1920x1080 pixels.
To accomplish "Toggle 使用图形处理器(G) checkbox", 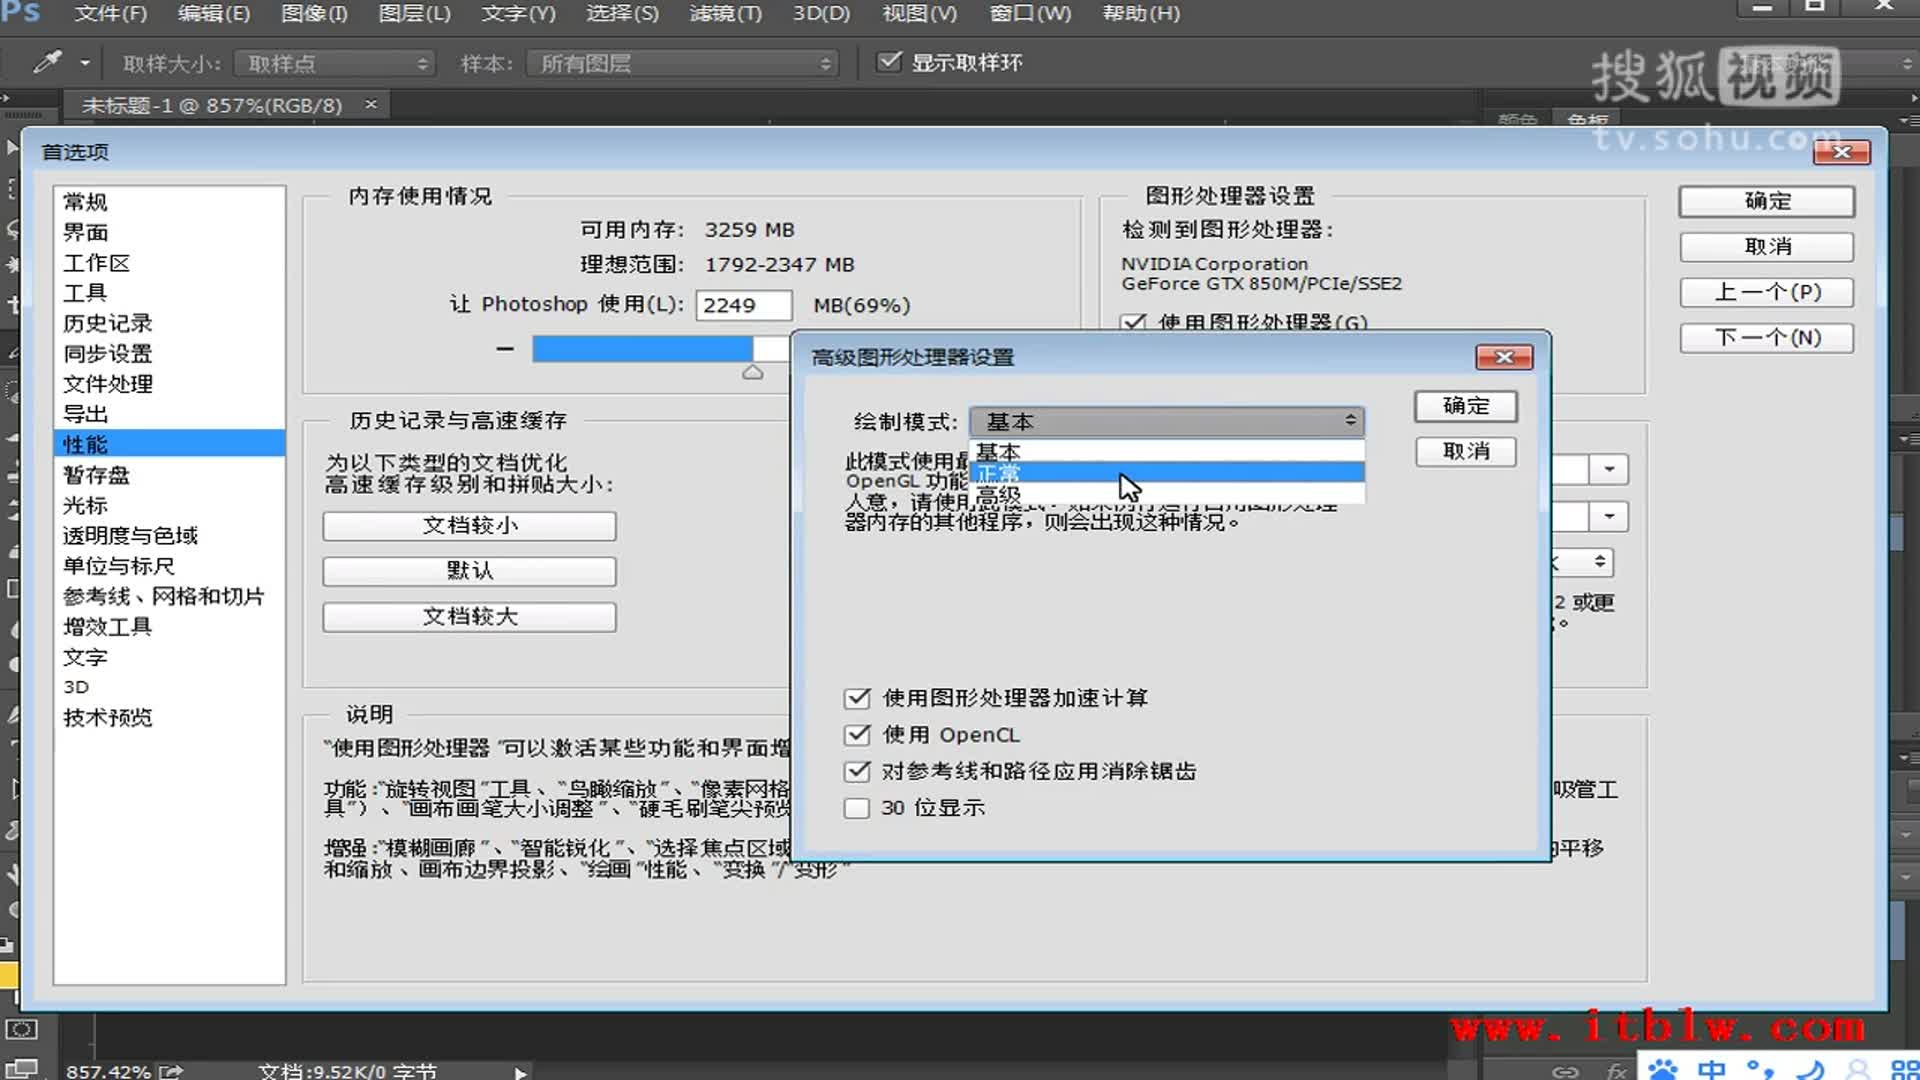I will pyautogui.click(x=1133, y=322).
